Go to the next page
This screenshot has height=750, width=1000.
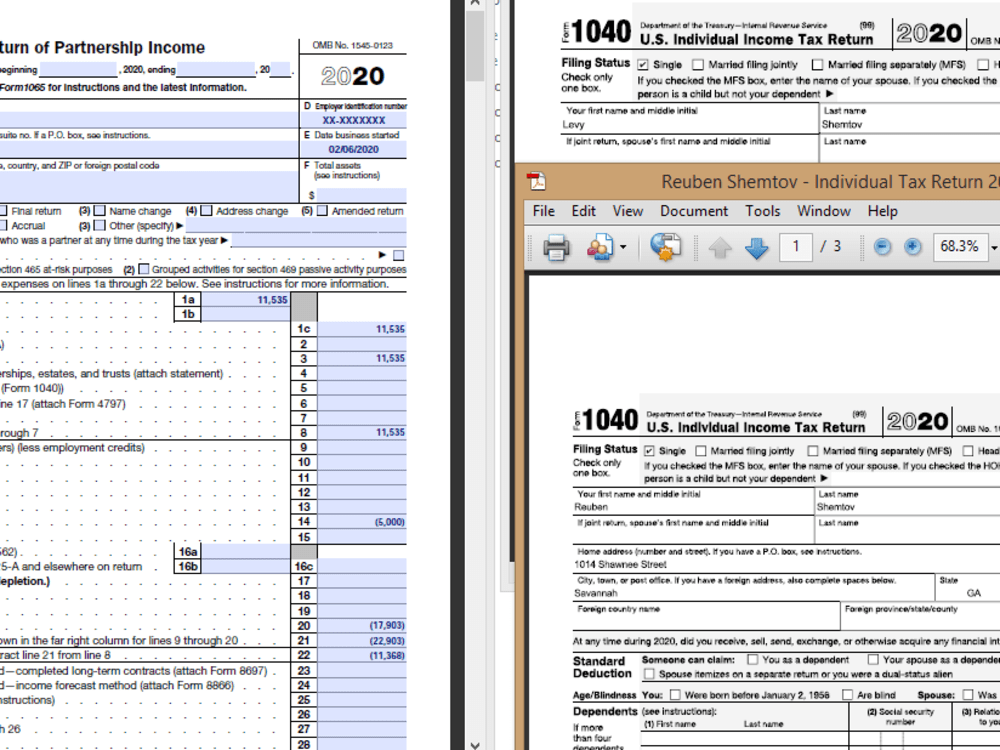pyautogui.click(x=757, y=247)
